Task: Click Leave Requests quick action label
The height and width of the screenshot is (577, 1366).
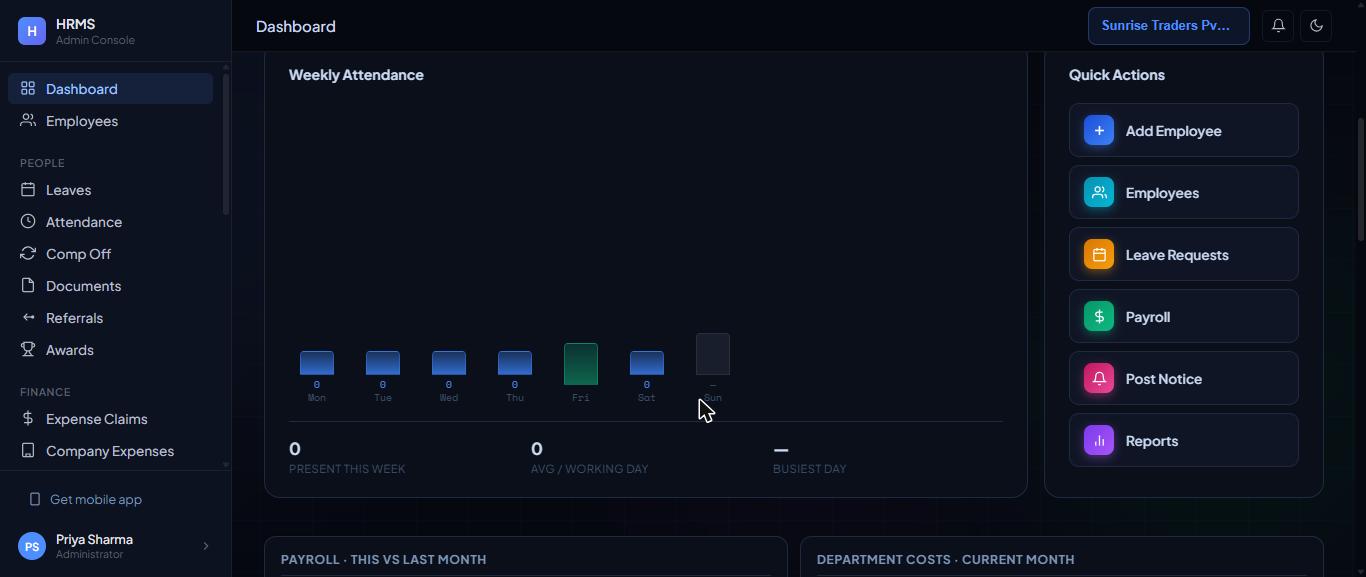Action: pos(1177,255)
